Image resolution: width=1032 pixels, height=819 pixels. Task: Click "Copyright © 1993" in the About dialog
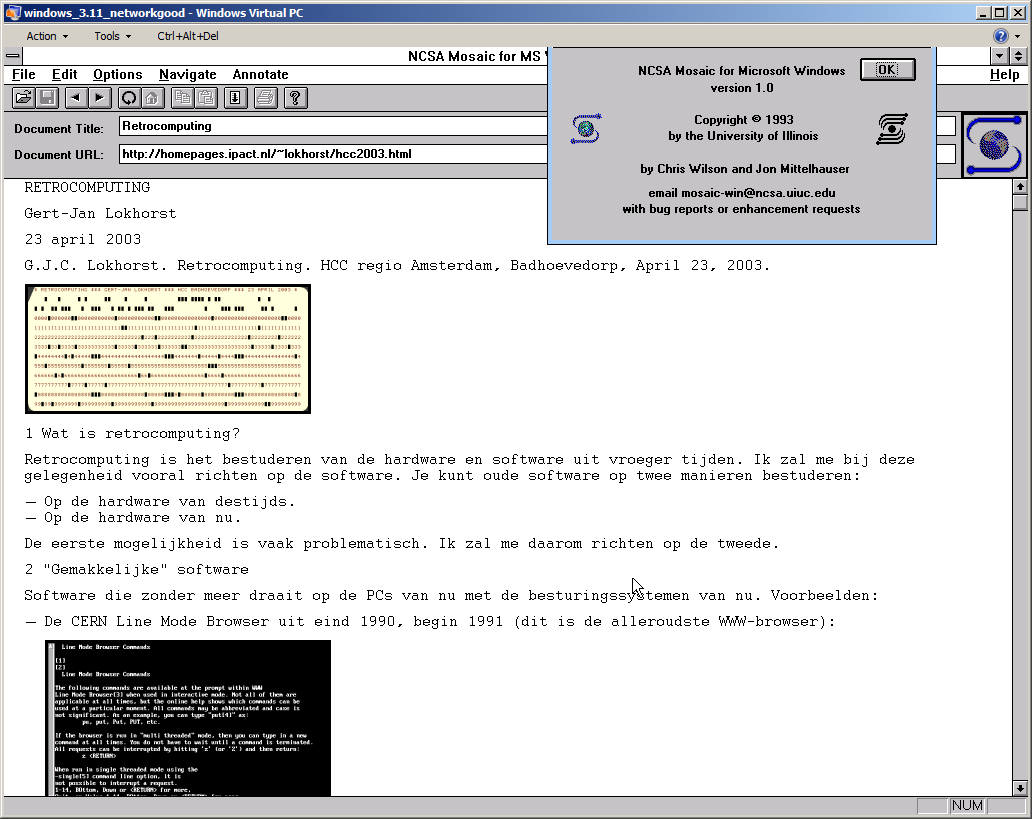click(x=744, y=120)
